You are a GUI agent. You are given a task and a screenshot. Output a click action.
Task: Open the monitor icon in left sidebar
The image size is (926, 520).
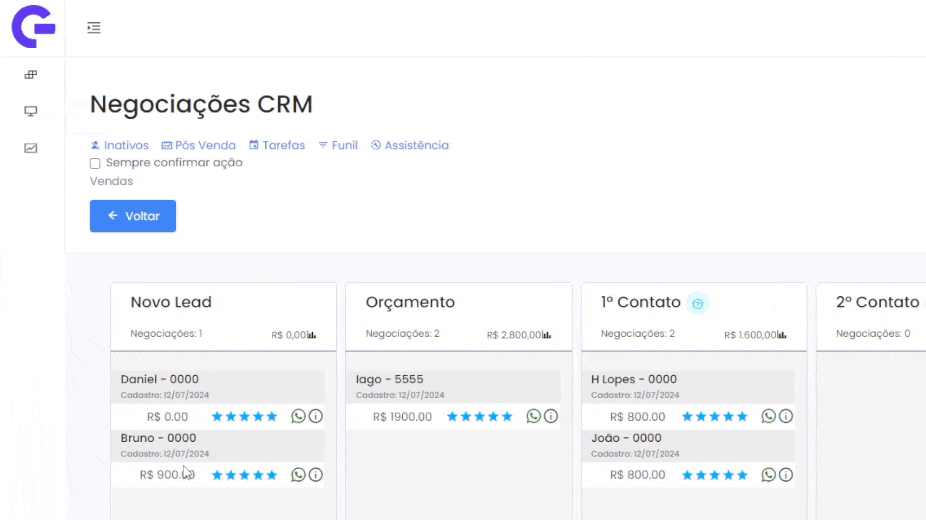(x=31, y=111)
